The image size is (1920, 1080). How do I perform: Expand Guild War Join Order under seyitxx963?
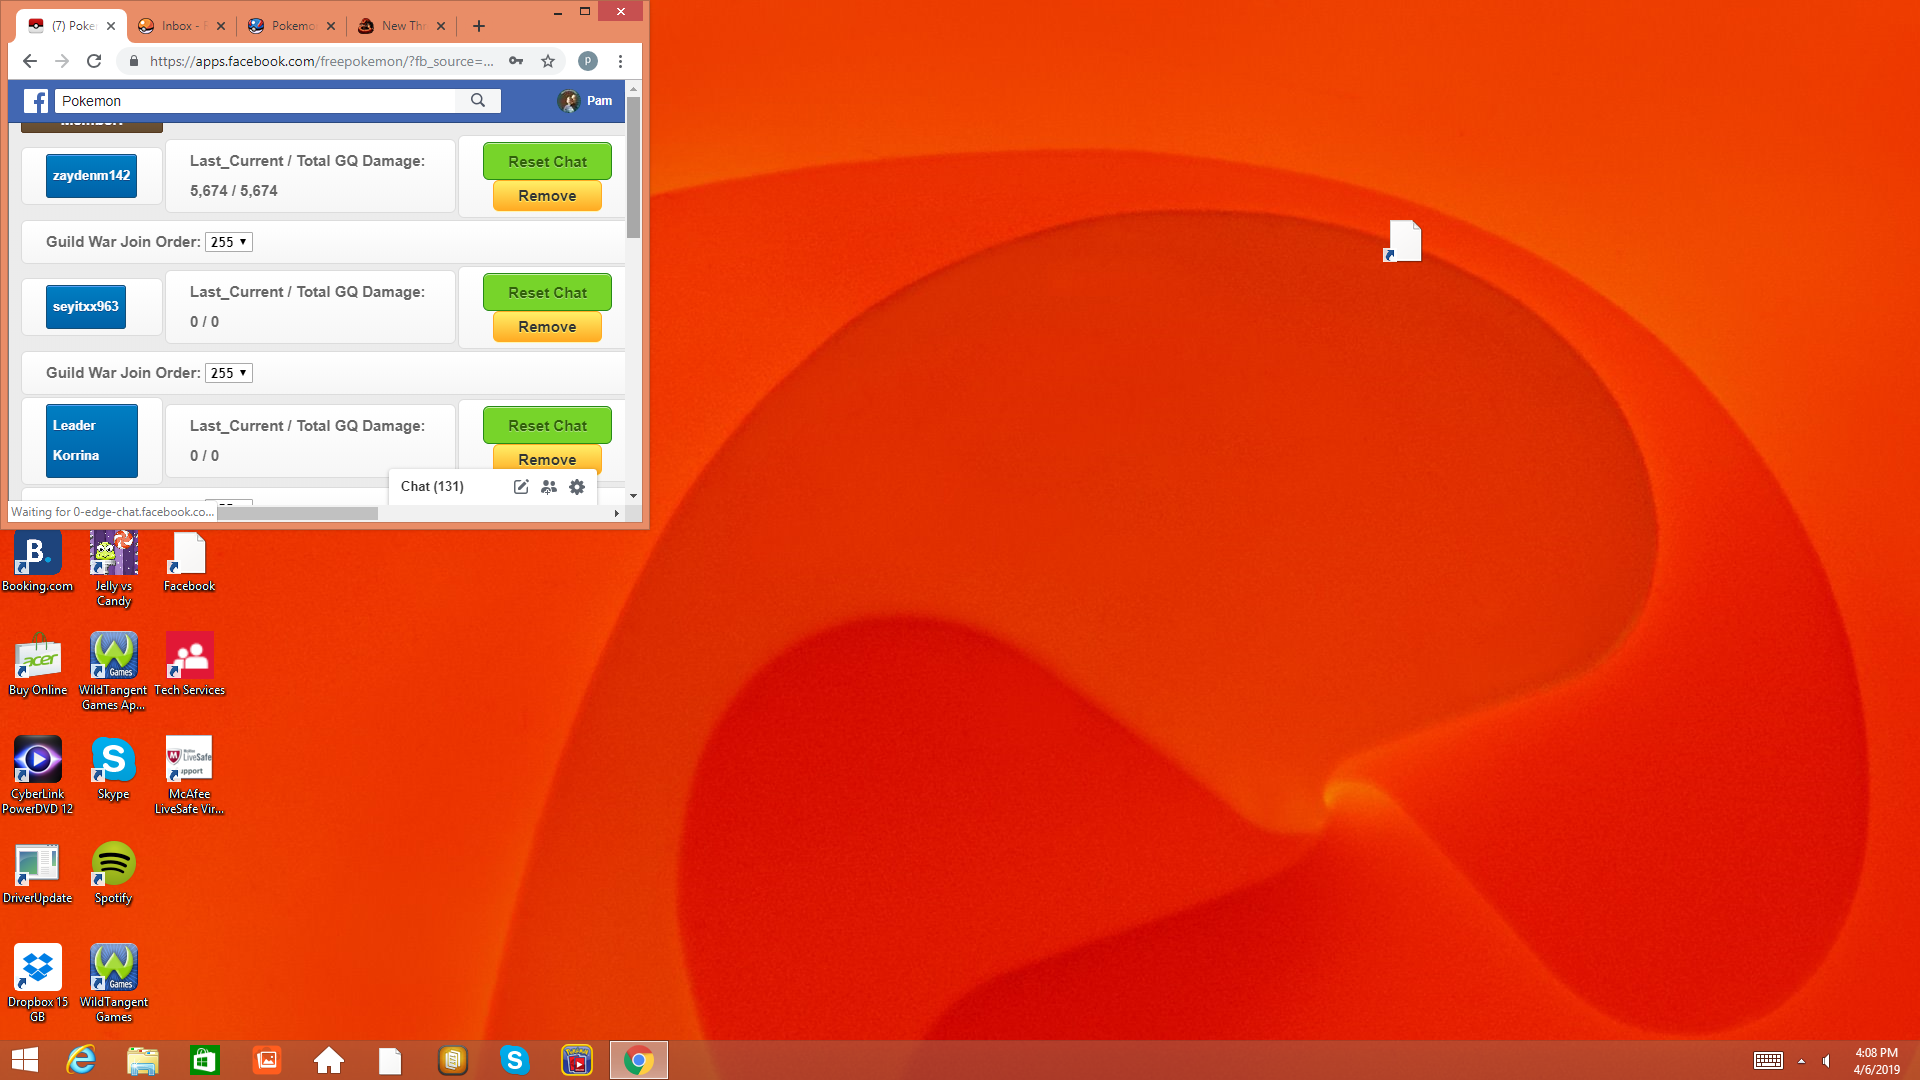(229, 373)
